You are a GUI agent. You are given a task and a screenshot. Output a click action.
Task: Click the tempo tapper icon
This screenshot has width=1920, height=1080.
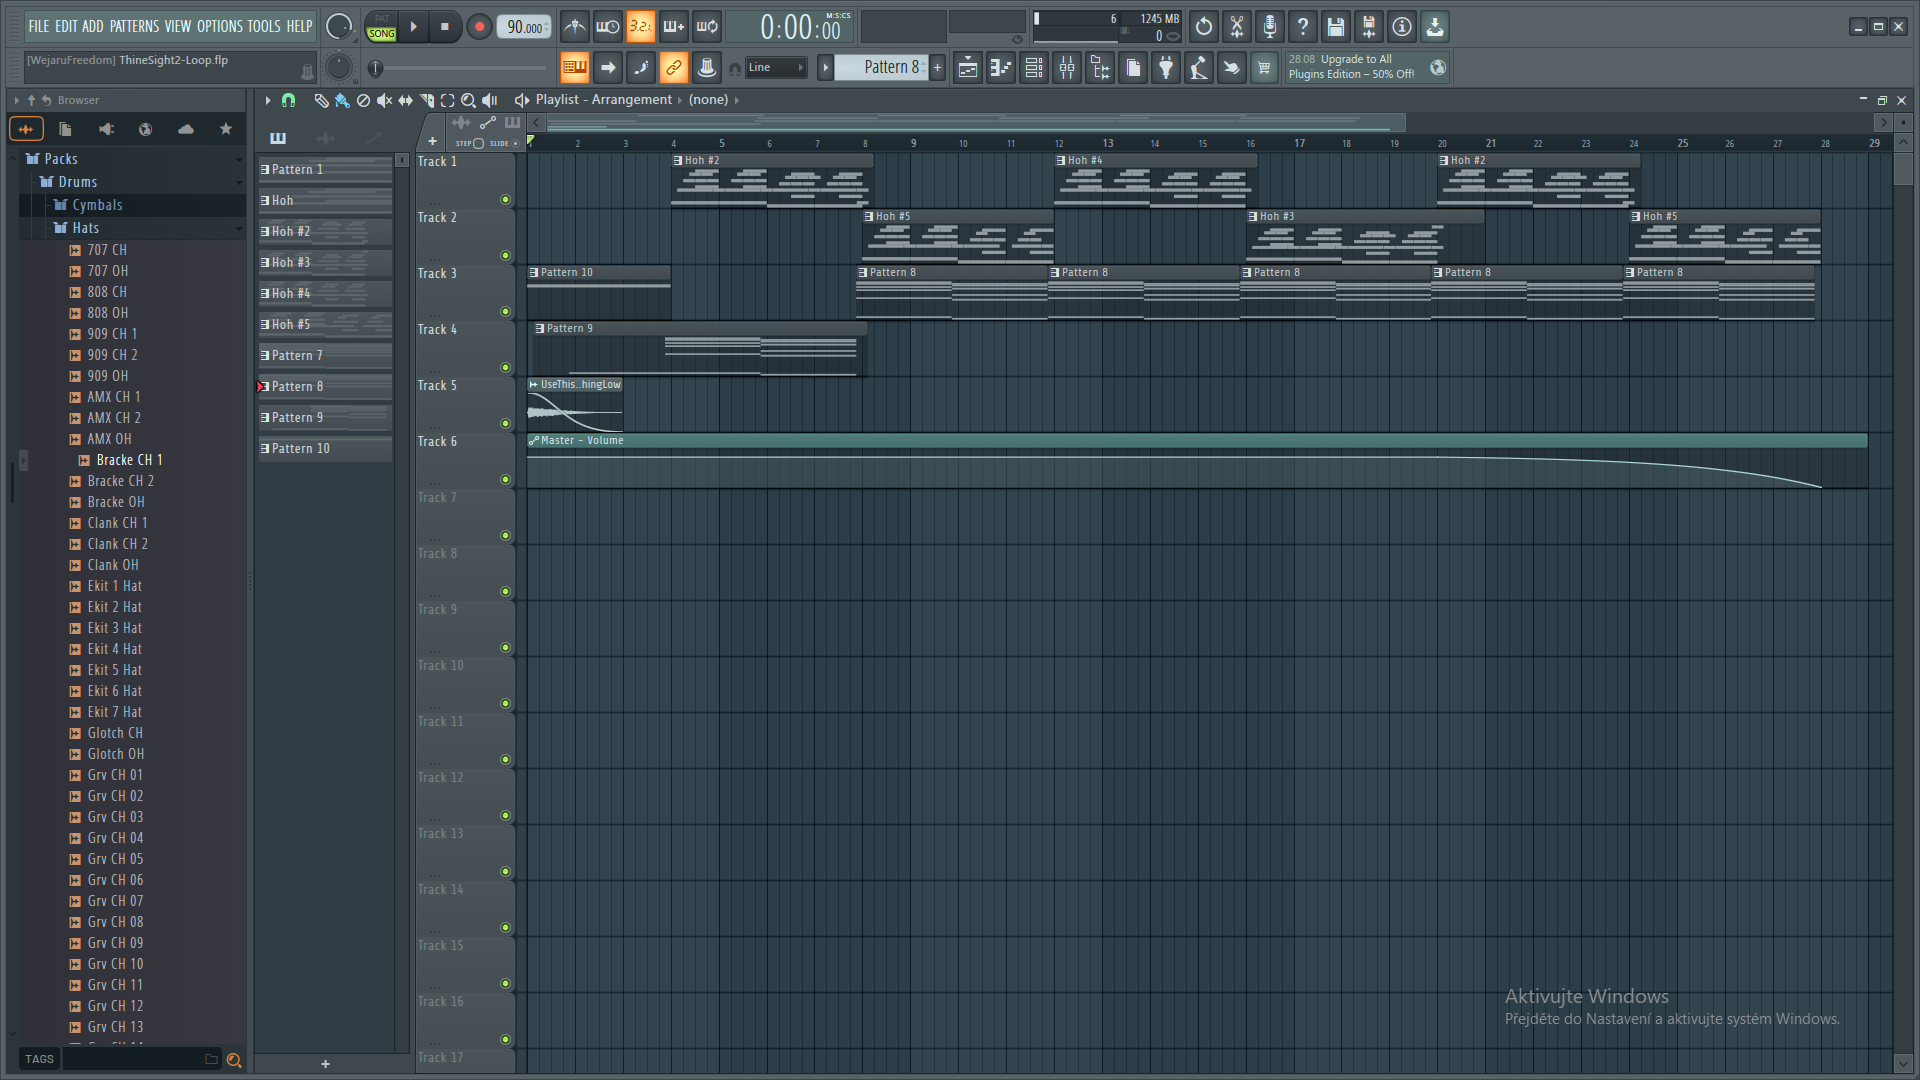[1199, 68]
